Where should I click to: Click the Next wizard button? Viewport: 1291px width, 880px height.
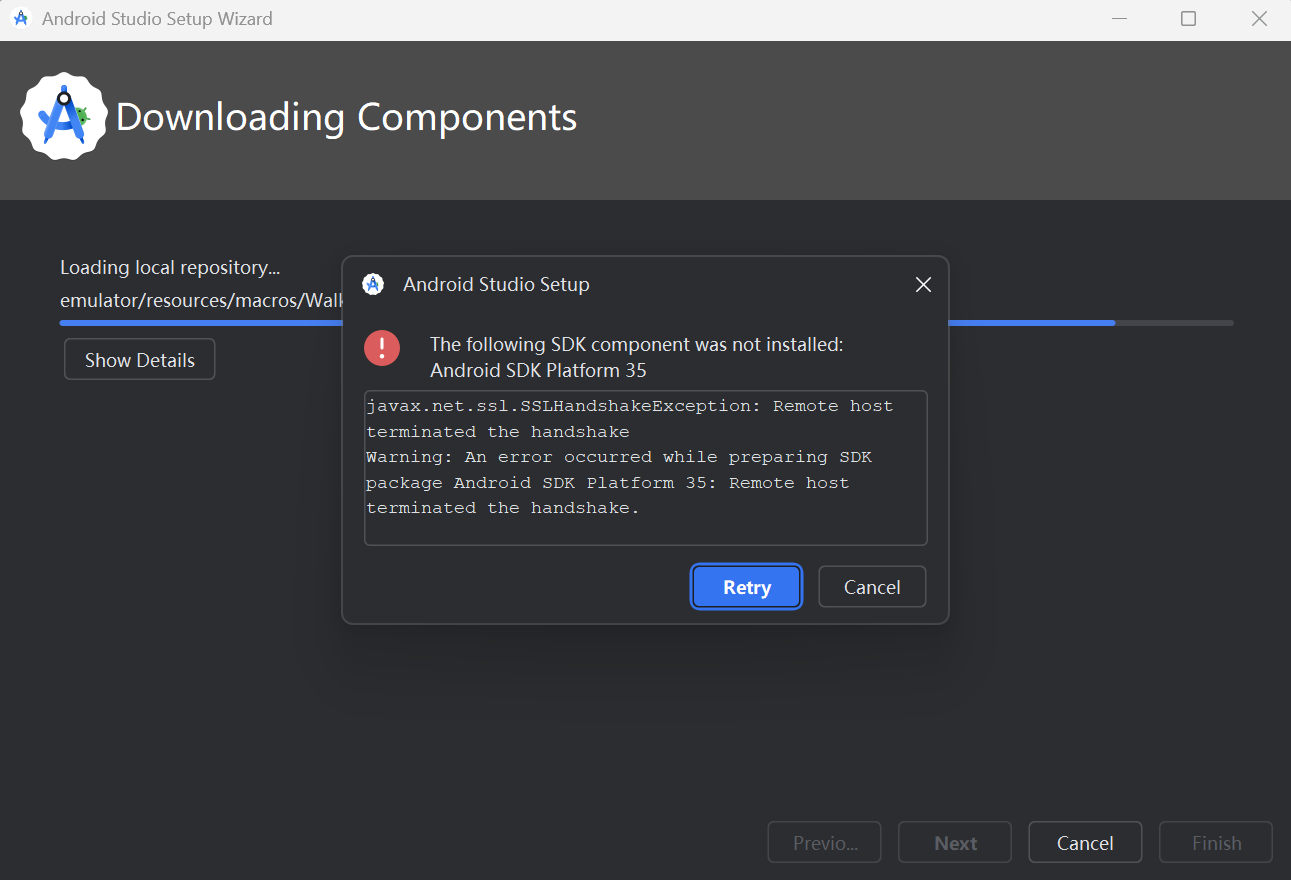click(955, 843)
